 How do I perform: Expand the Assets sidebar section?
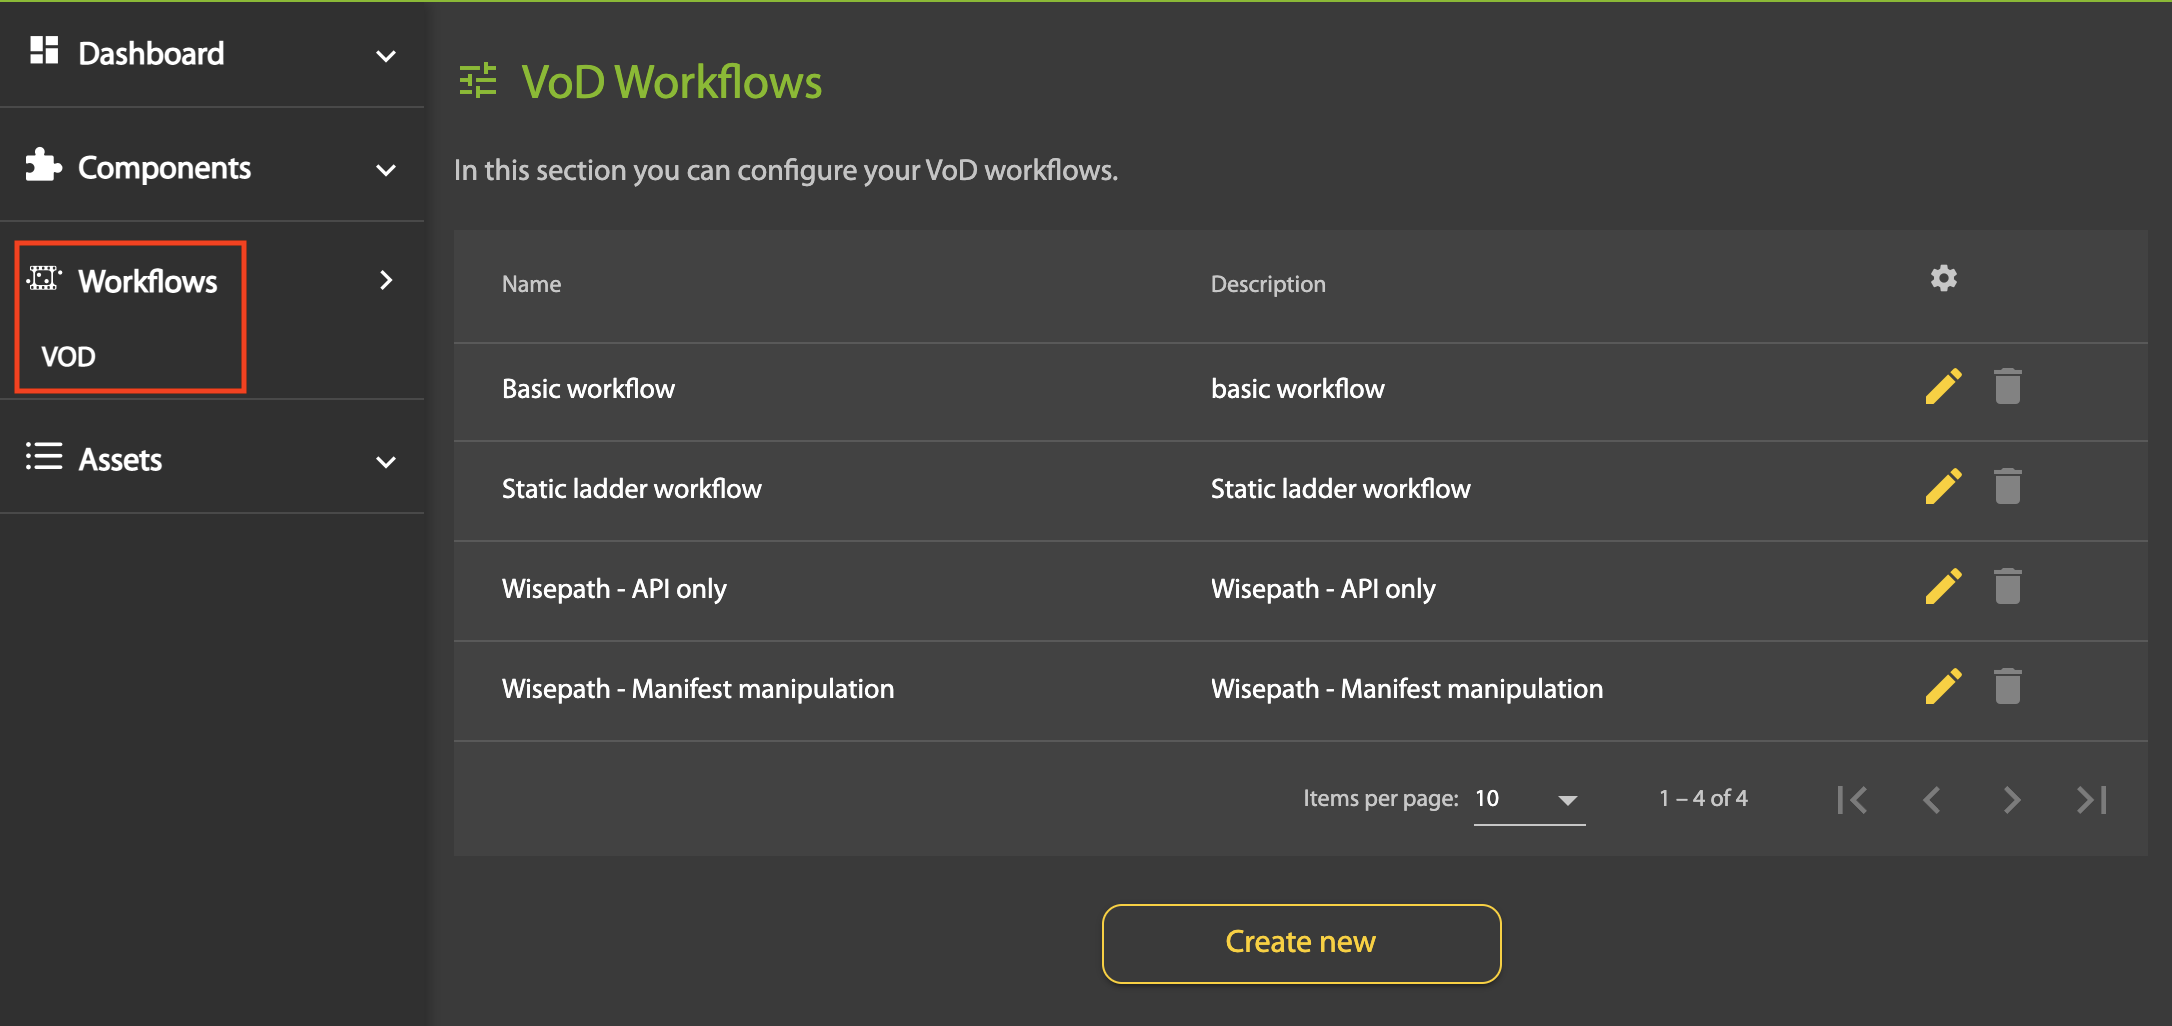point(386,462)
